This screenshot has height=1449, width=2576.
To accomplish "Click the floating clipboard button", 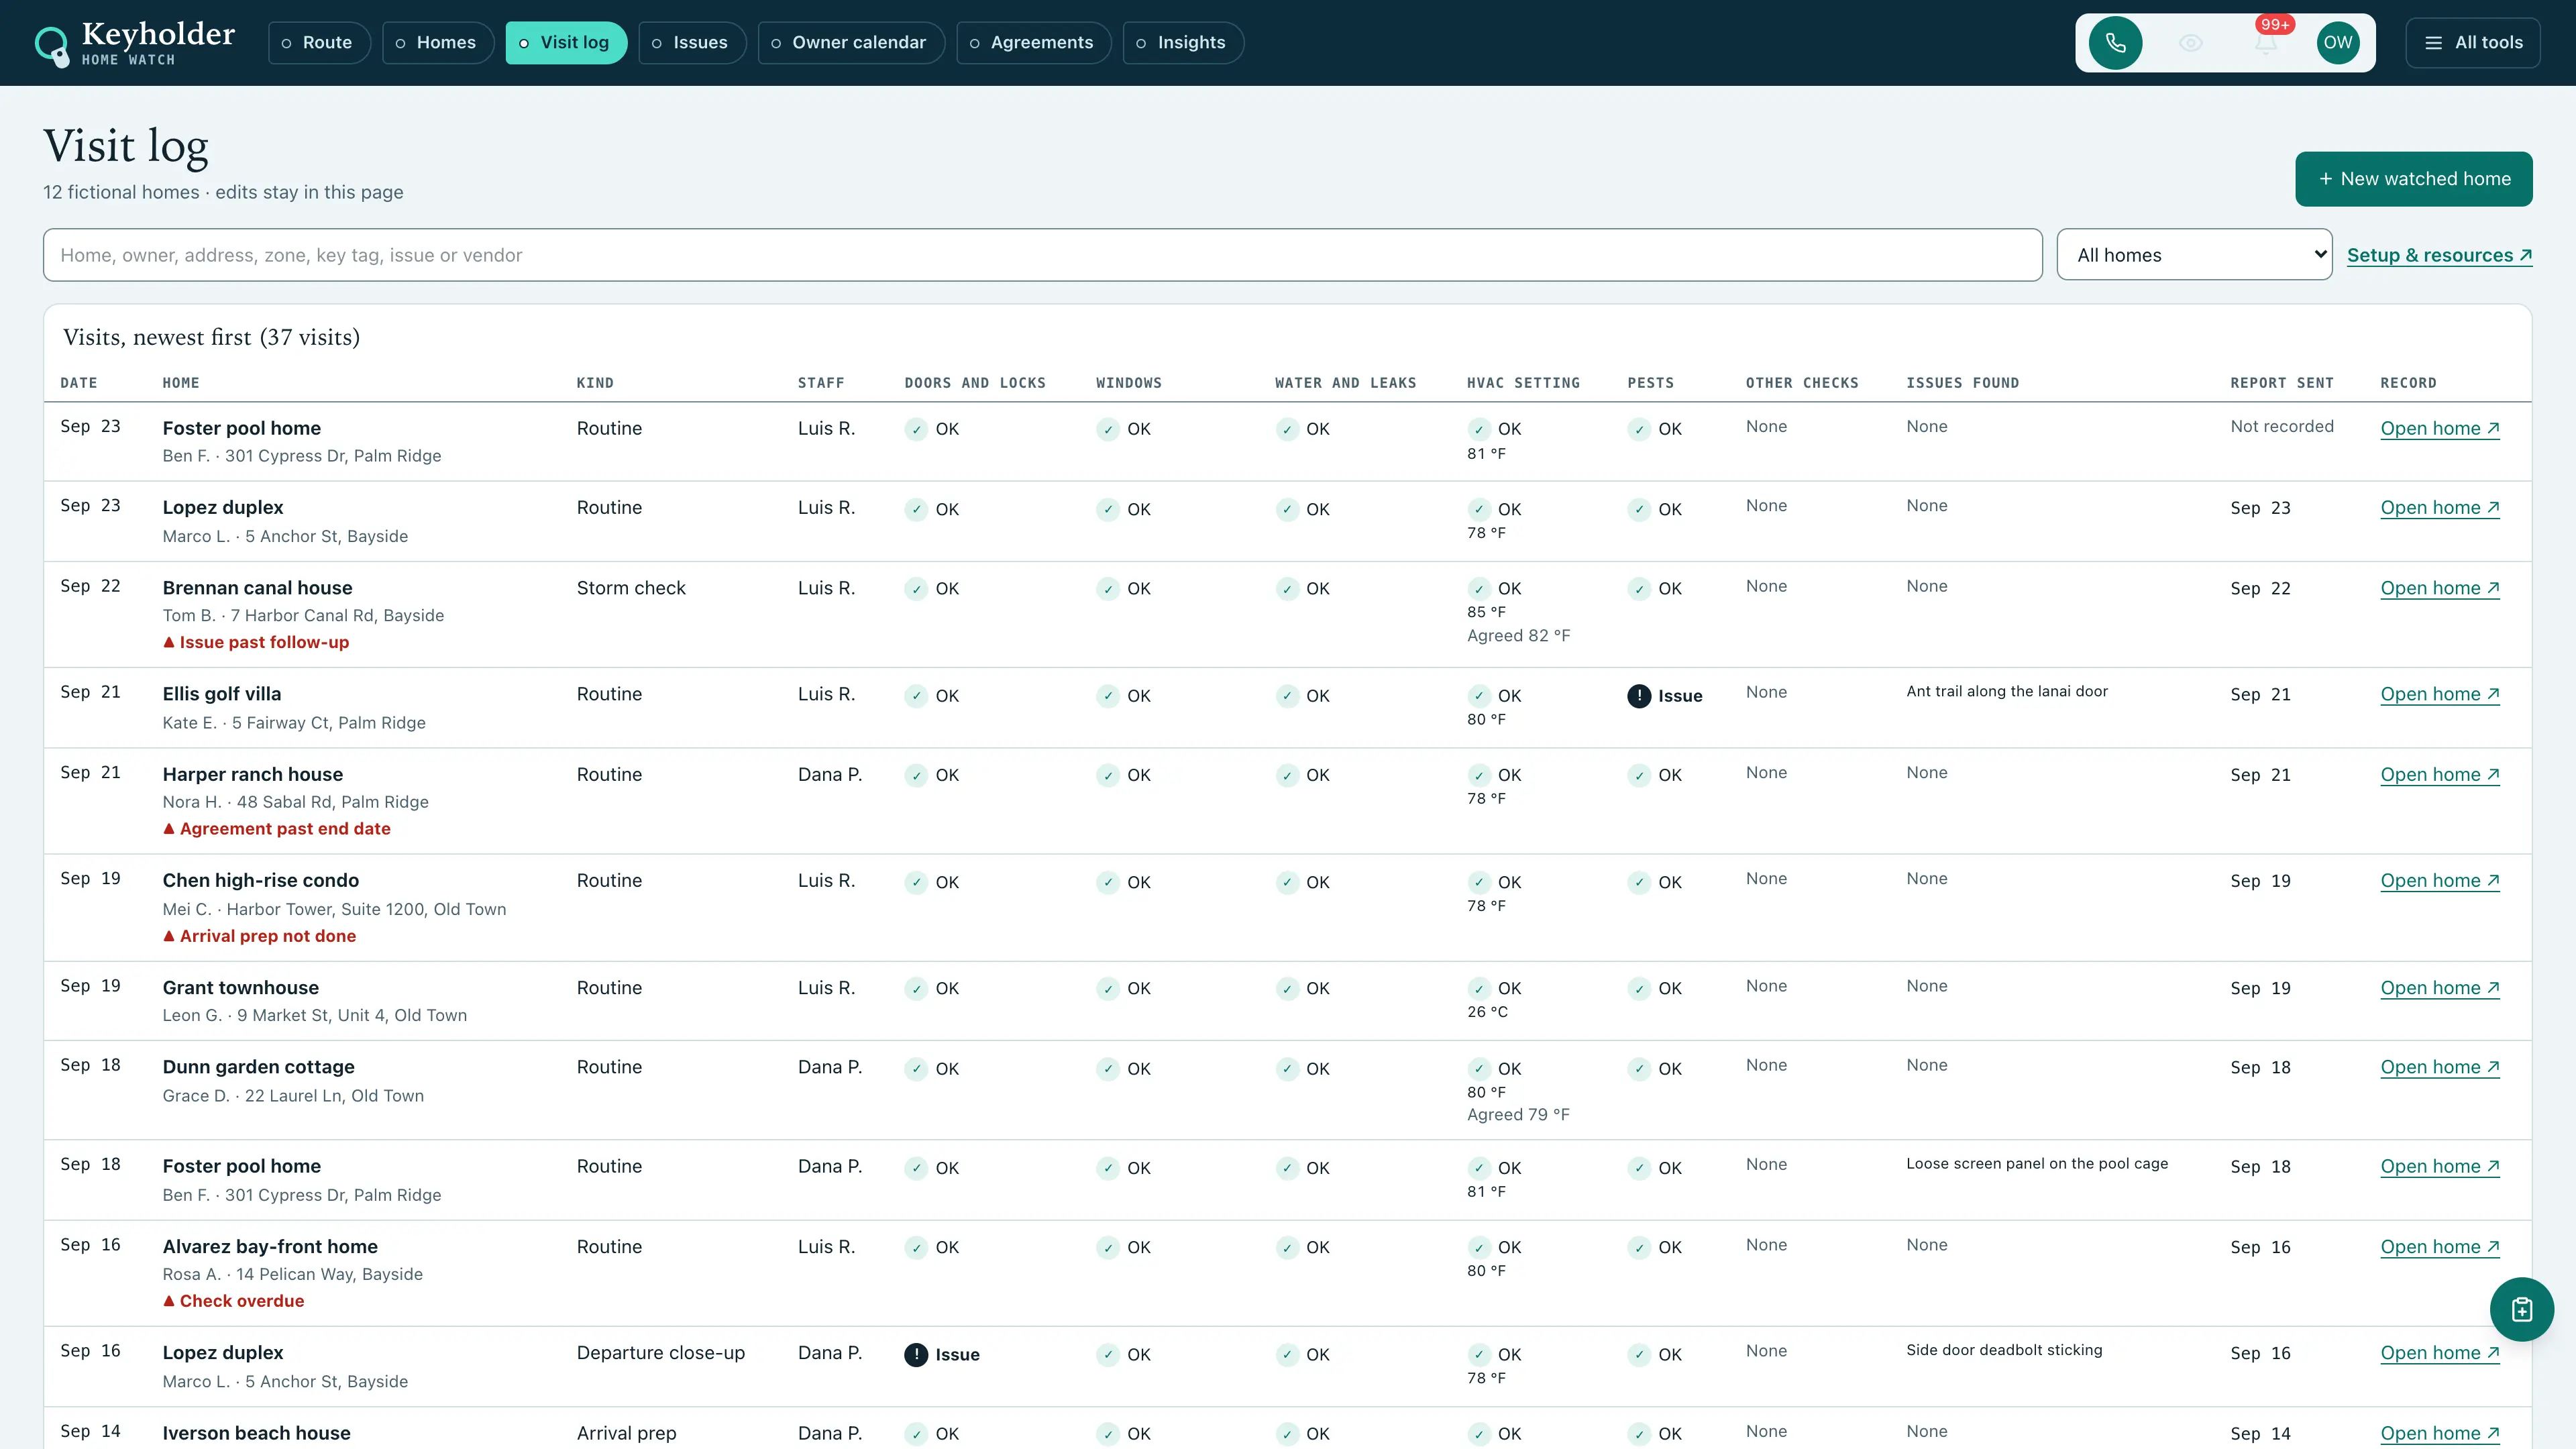I will tap(2521, 1309).
